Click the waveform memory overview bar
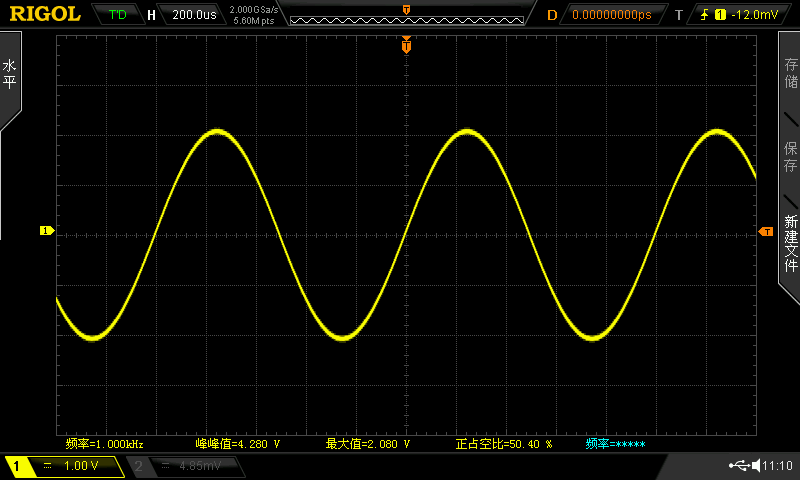 [407, 20]
